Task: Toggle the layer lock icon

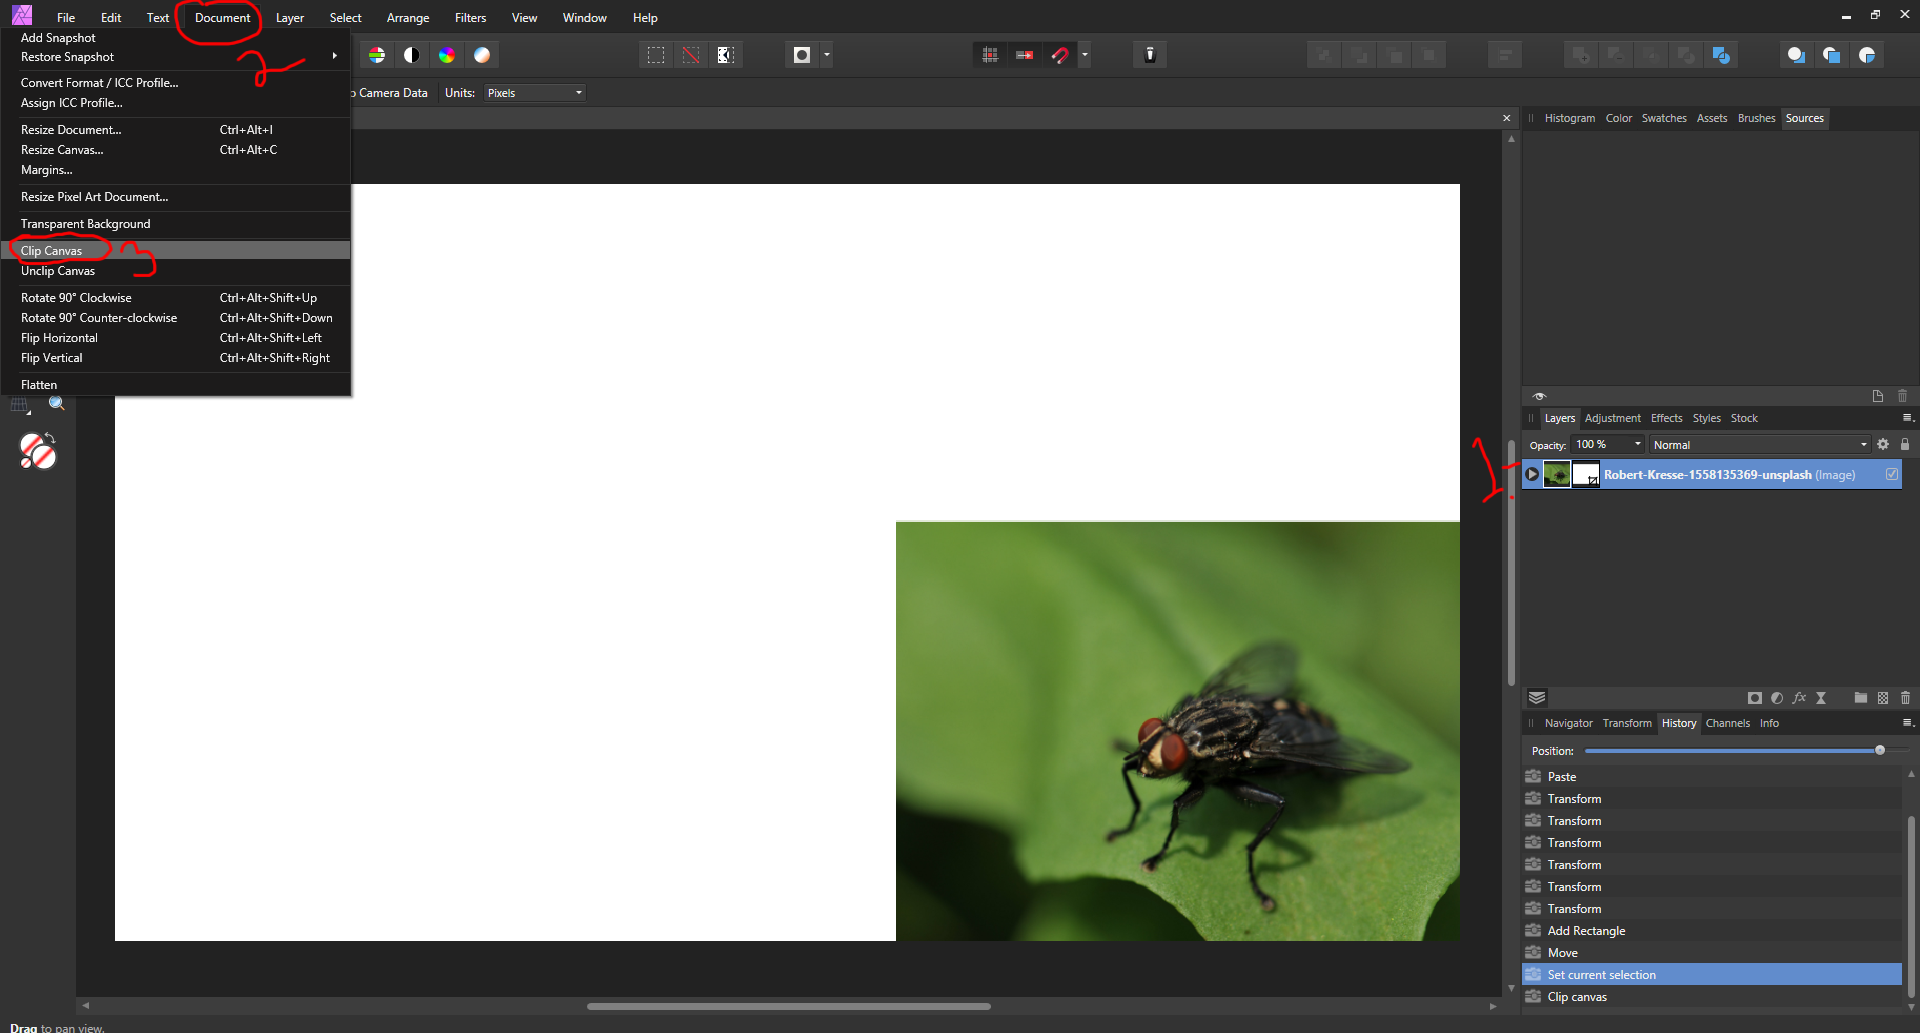Action: (x=1905, y=445)
